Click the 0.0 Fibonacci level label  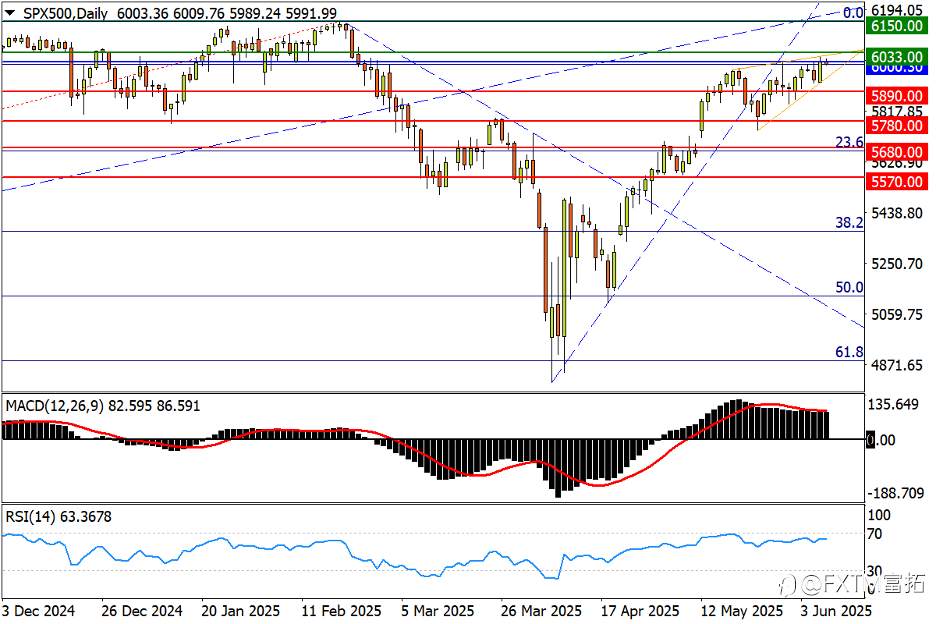tap(852, 12)
